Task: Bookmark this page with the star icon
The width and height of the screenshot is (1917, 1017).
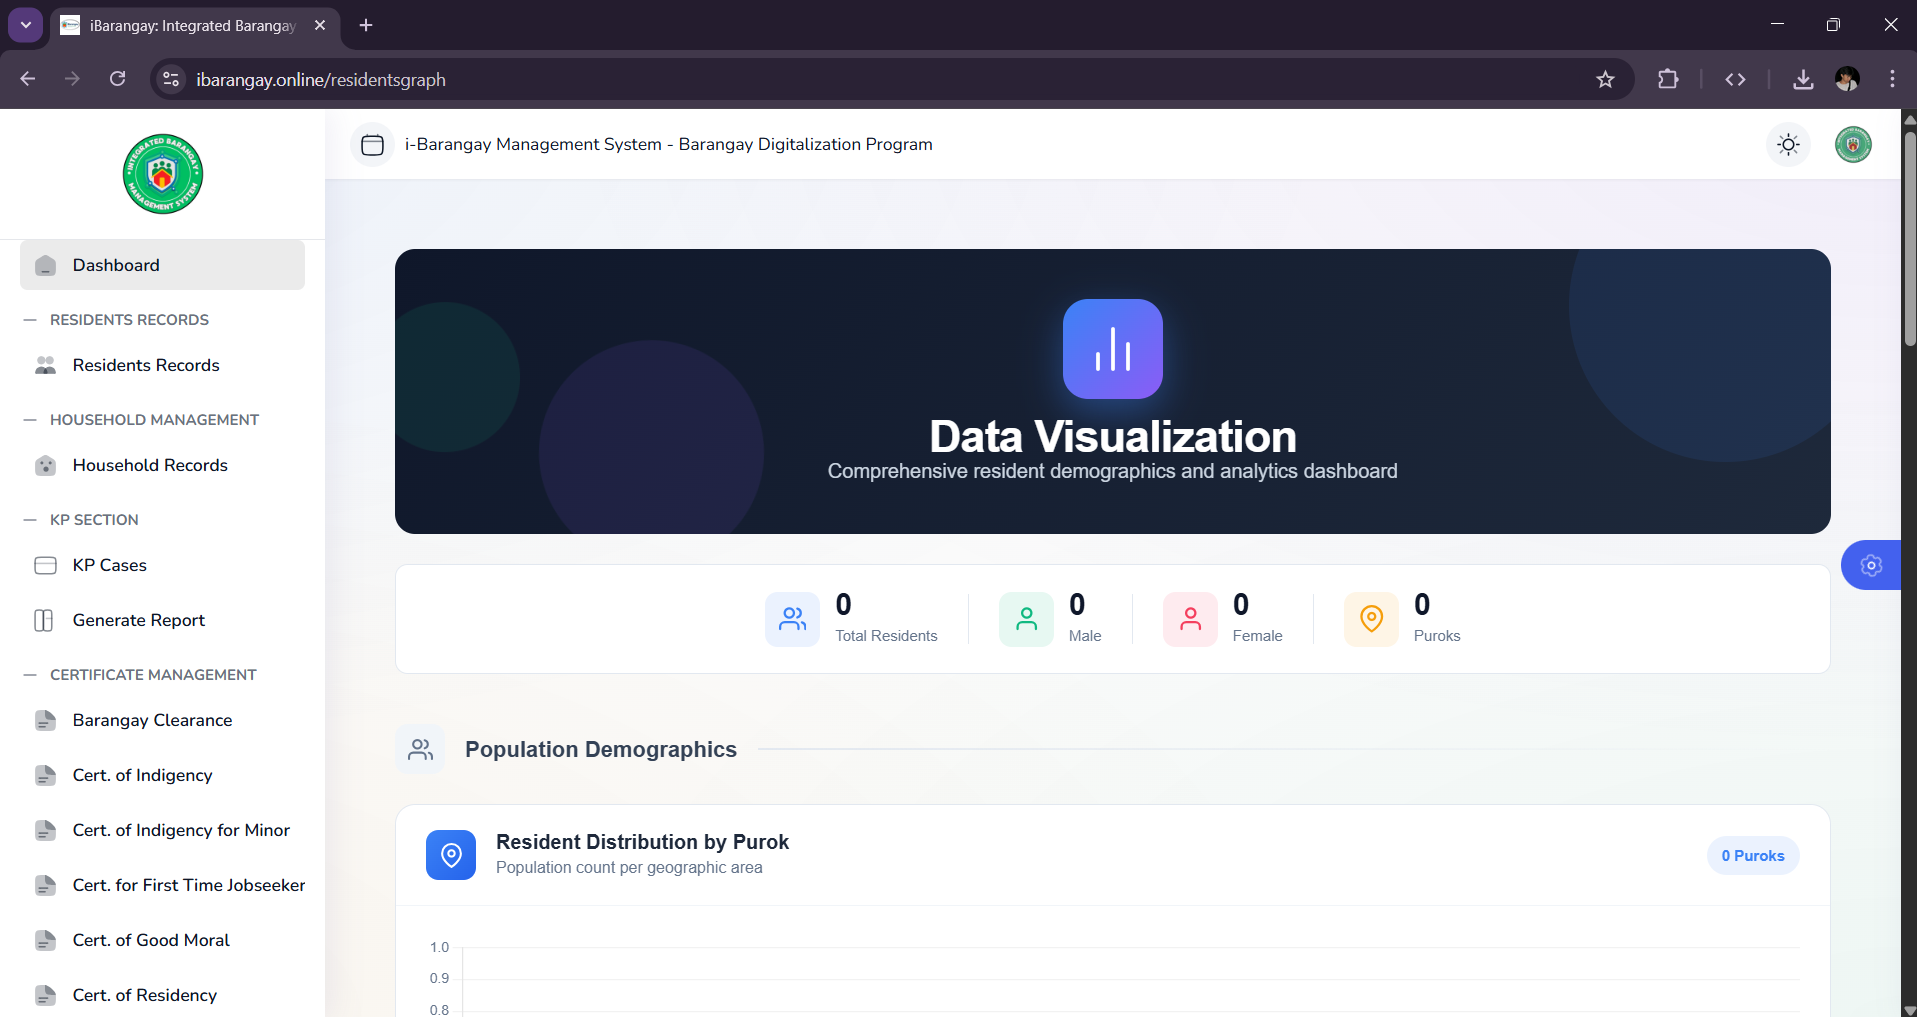Action: coord(1605,80)
